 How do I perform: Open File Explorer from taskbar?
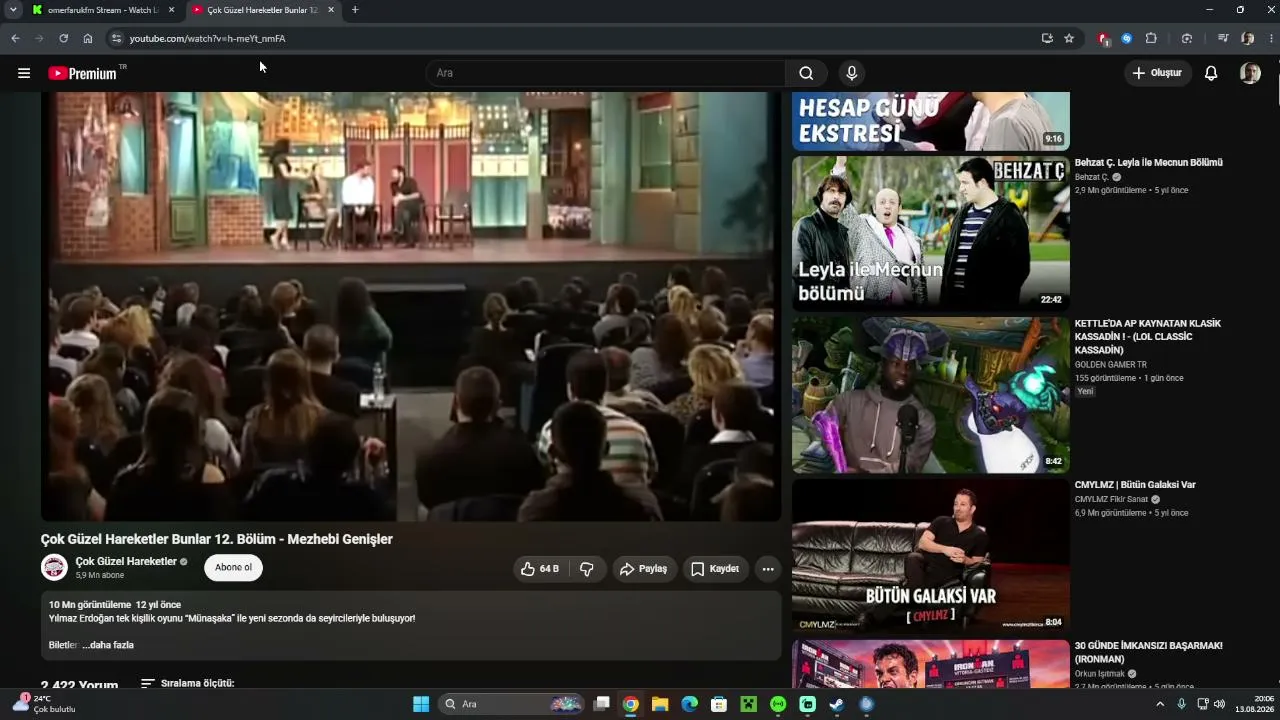(x=660, y=704)
